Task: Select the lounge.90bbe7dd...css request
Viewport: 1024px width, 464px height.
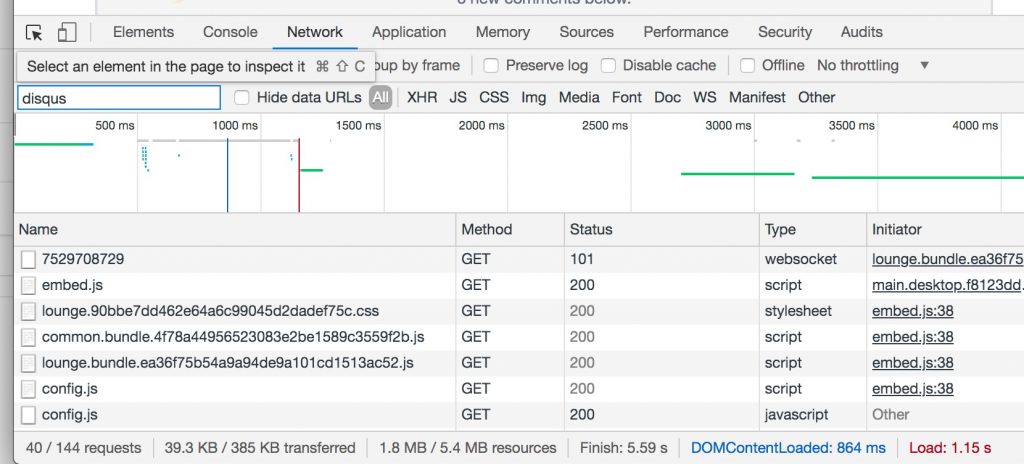Action: [210, 311]
